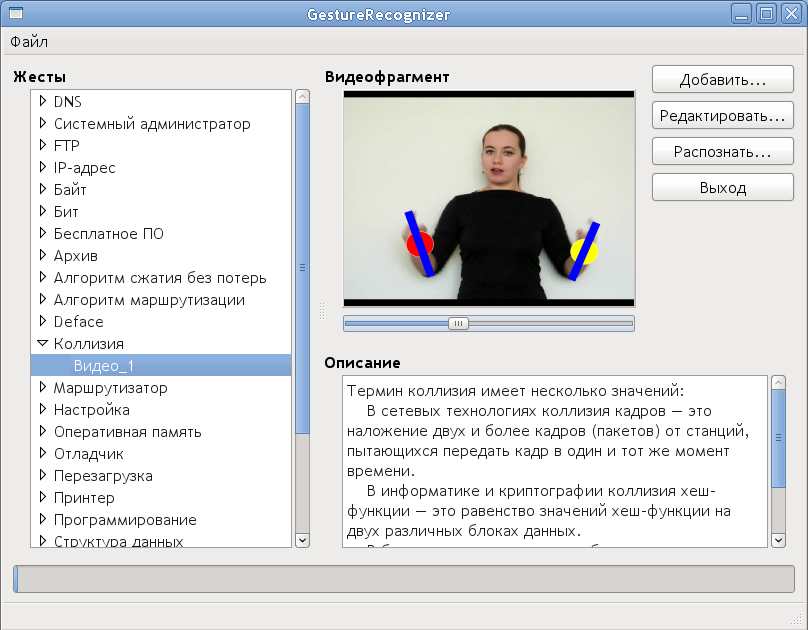Click the Выход button

click(722, 188)
